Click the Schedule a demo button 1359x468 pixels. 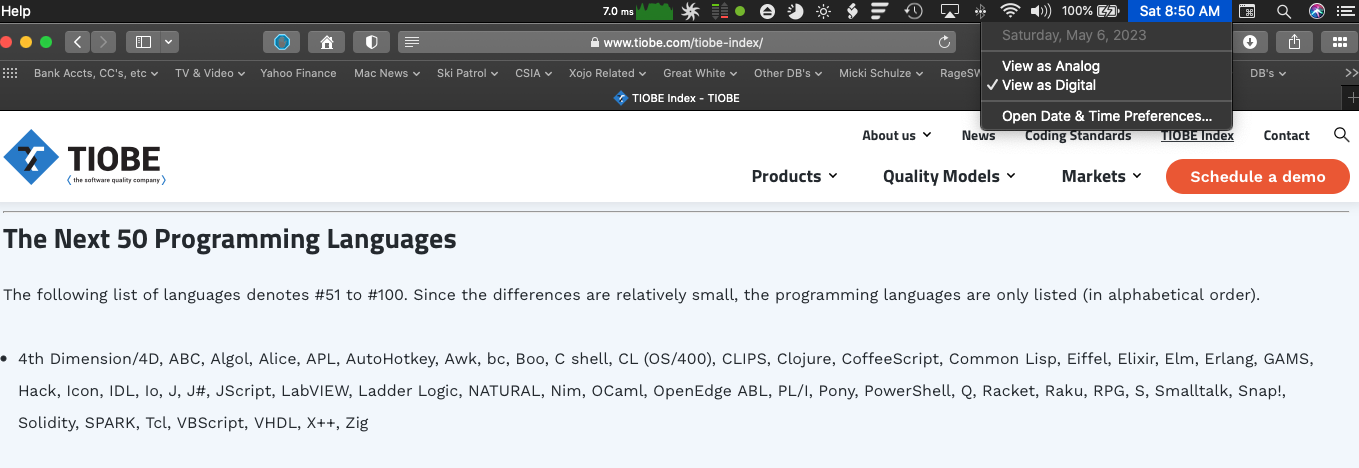pos(1258,177)
